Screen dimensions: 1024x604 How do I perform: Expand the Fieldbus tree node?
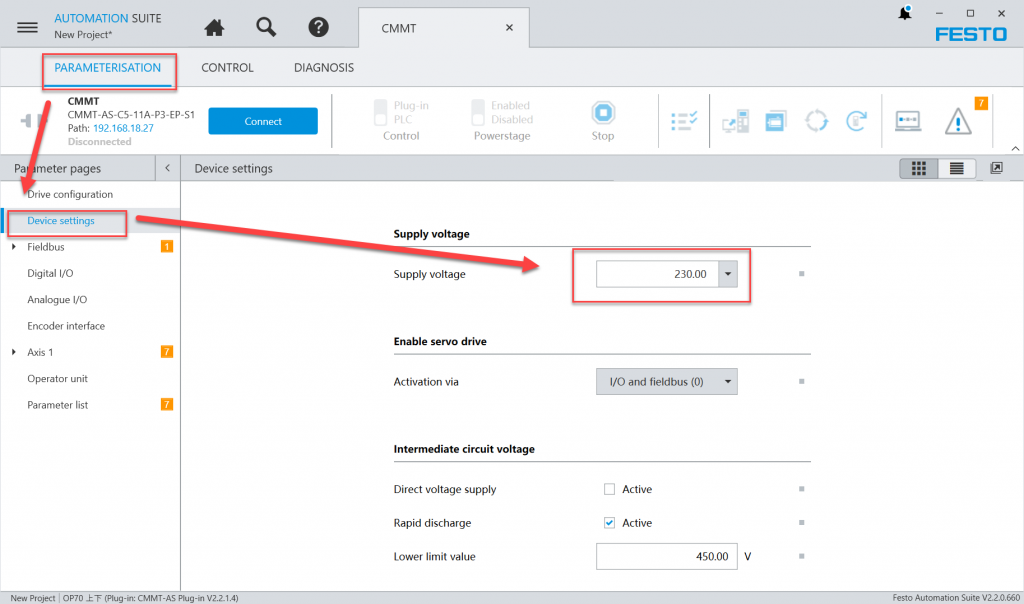pyautogui.click(x=14, y=247)
